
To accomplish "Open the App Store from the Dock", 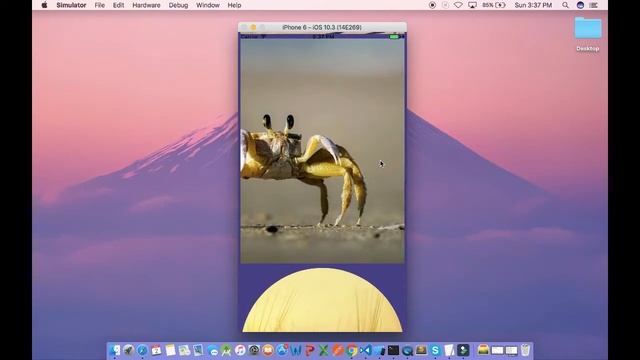I will coord(282,350).
